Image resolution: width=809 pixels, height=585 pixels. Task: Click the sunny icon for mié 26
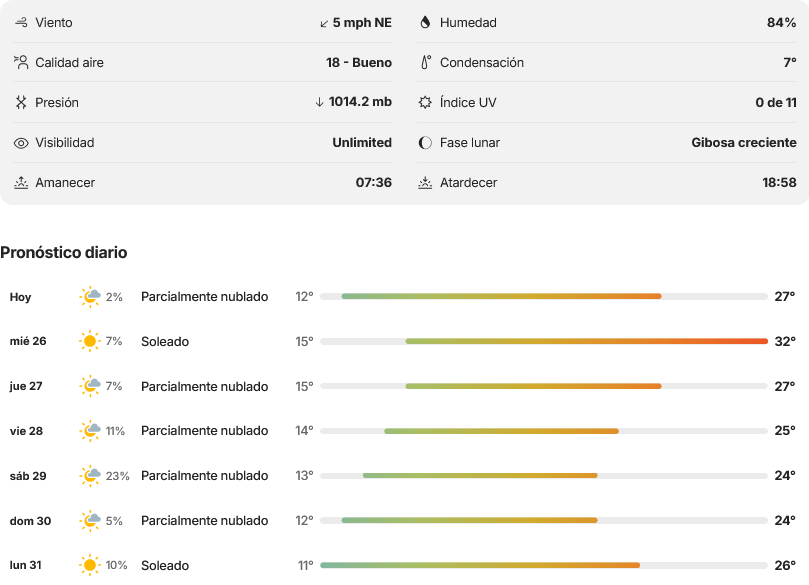pyautogui.click(x=90, y=341)
